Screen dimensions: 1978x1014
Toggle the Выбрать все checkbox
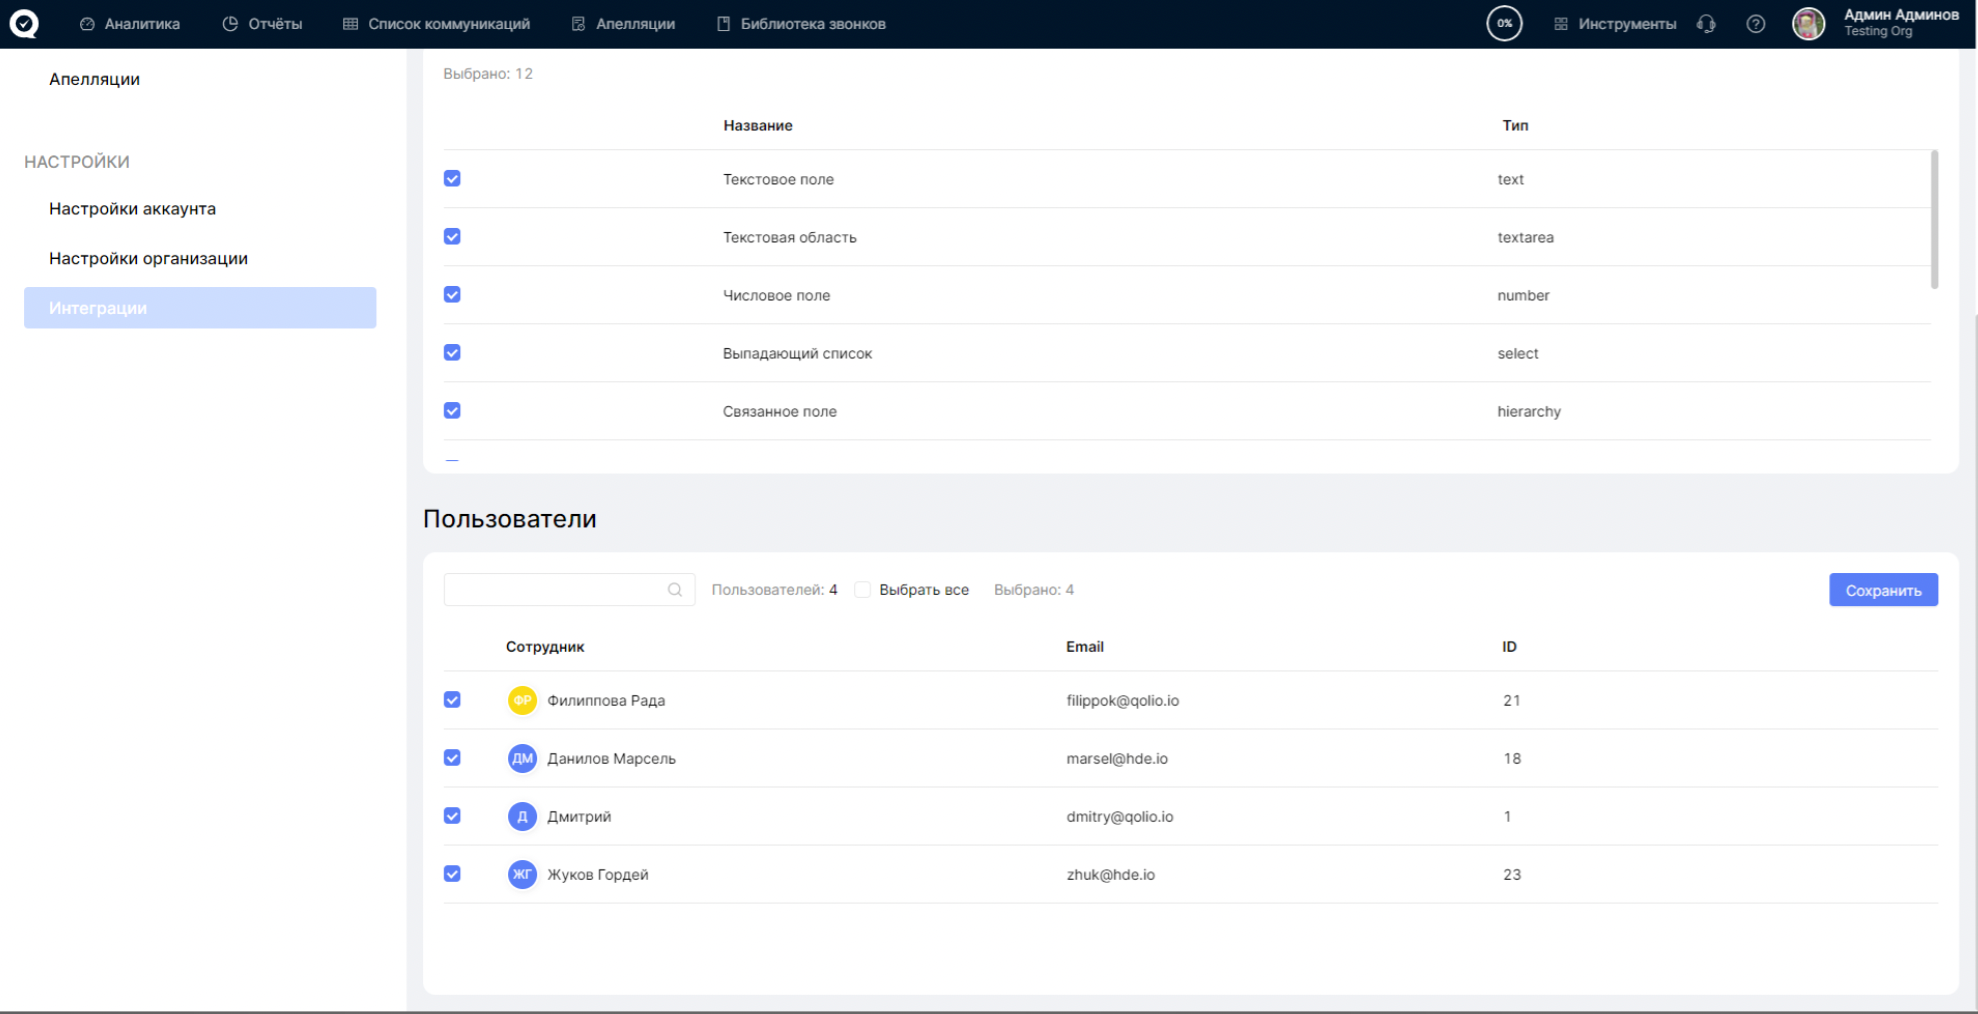click(862, 590)
